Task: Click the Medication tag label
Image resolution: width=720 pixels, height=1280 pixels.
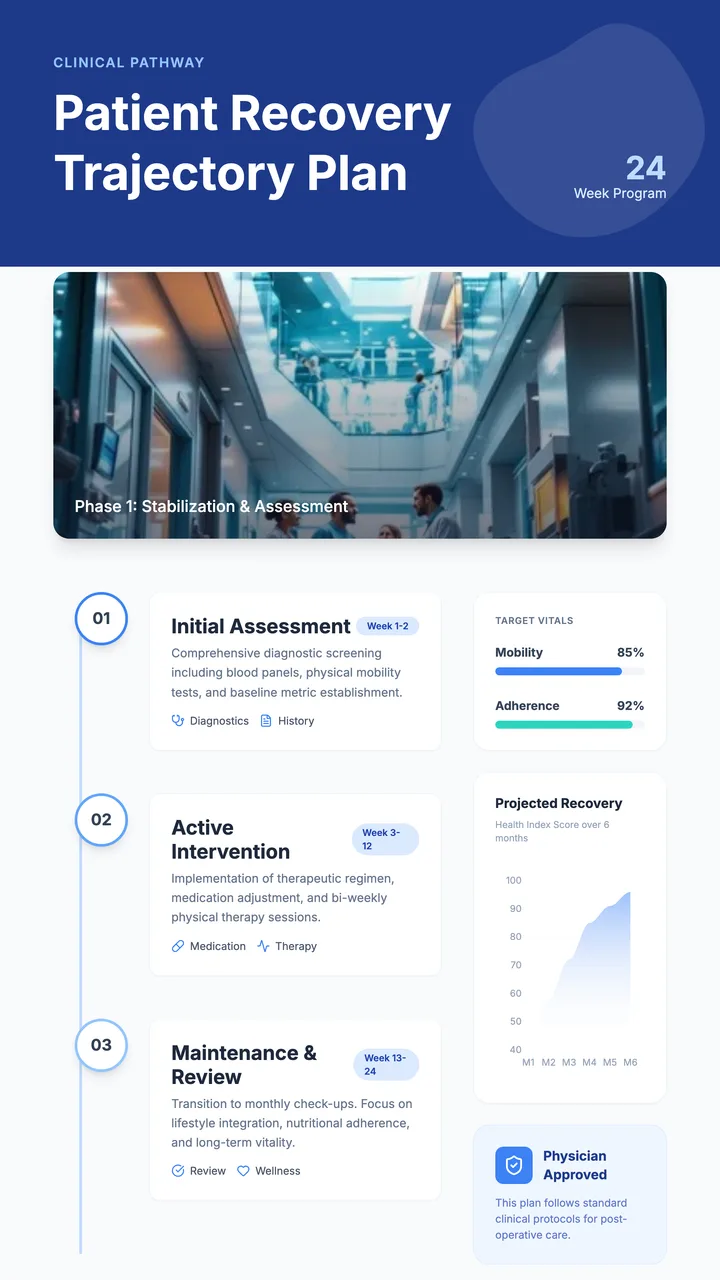Action: [x=218, y=945]
